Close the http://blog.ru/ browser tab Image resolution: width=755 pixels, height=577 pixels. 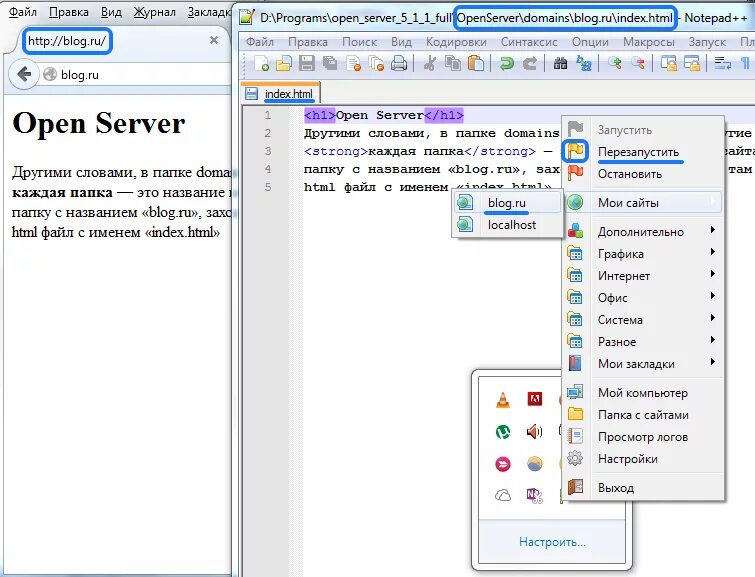214,40
